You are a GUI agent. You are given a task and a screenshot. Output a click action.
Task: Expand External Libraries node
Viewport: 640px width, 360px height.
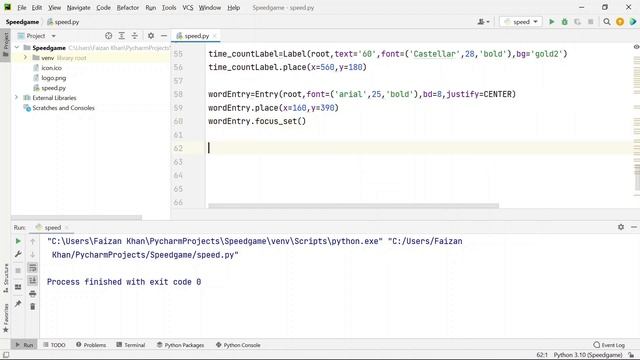(x=16, y=98)
